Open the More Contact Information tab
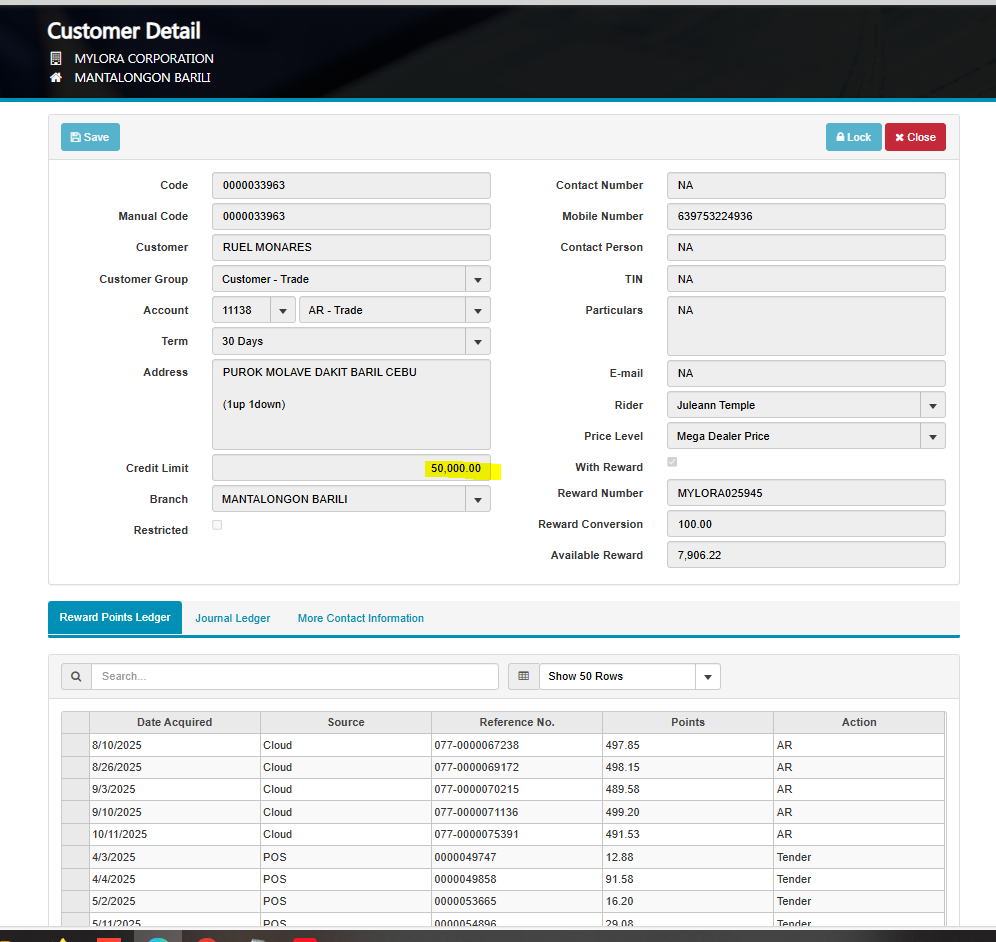This screenshot has width=996, height=942. pos(360,618)
